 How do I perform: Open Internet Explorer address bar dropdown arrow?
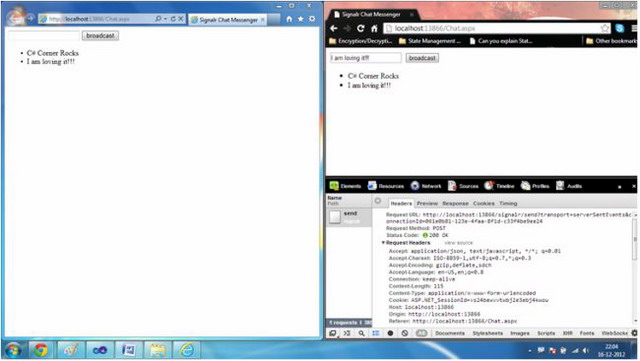point(165,19)
